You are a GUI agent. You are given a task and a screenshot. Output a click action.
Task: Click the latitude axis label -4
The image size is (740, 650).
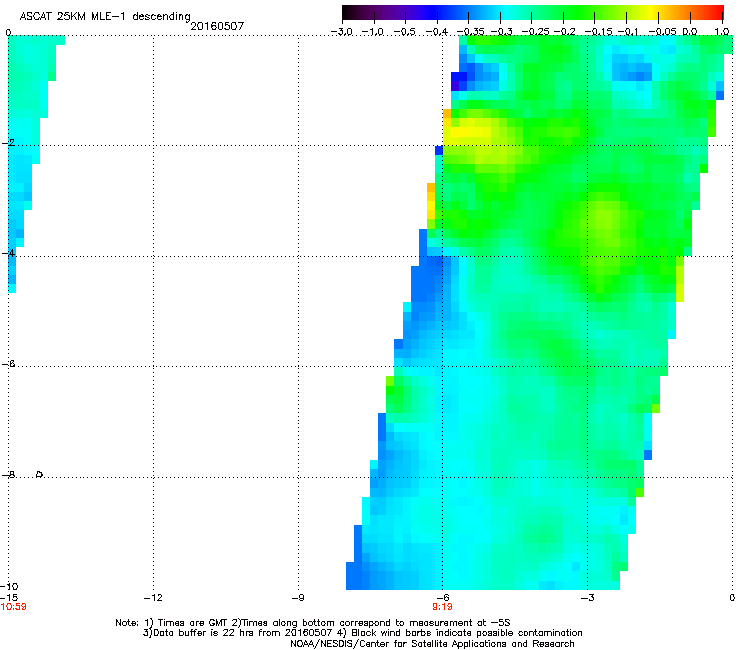[9, 253]
